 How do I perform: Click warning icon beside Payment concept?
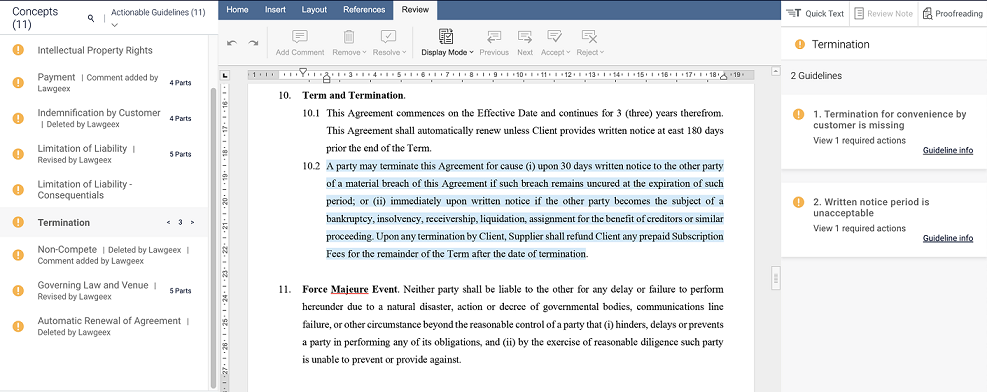tap(18, 82)
